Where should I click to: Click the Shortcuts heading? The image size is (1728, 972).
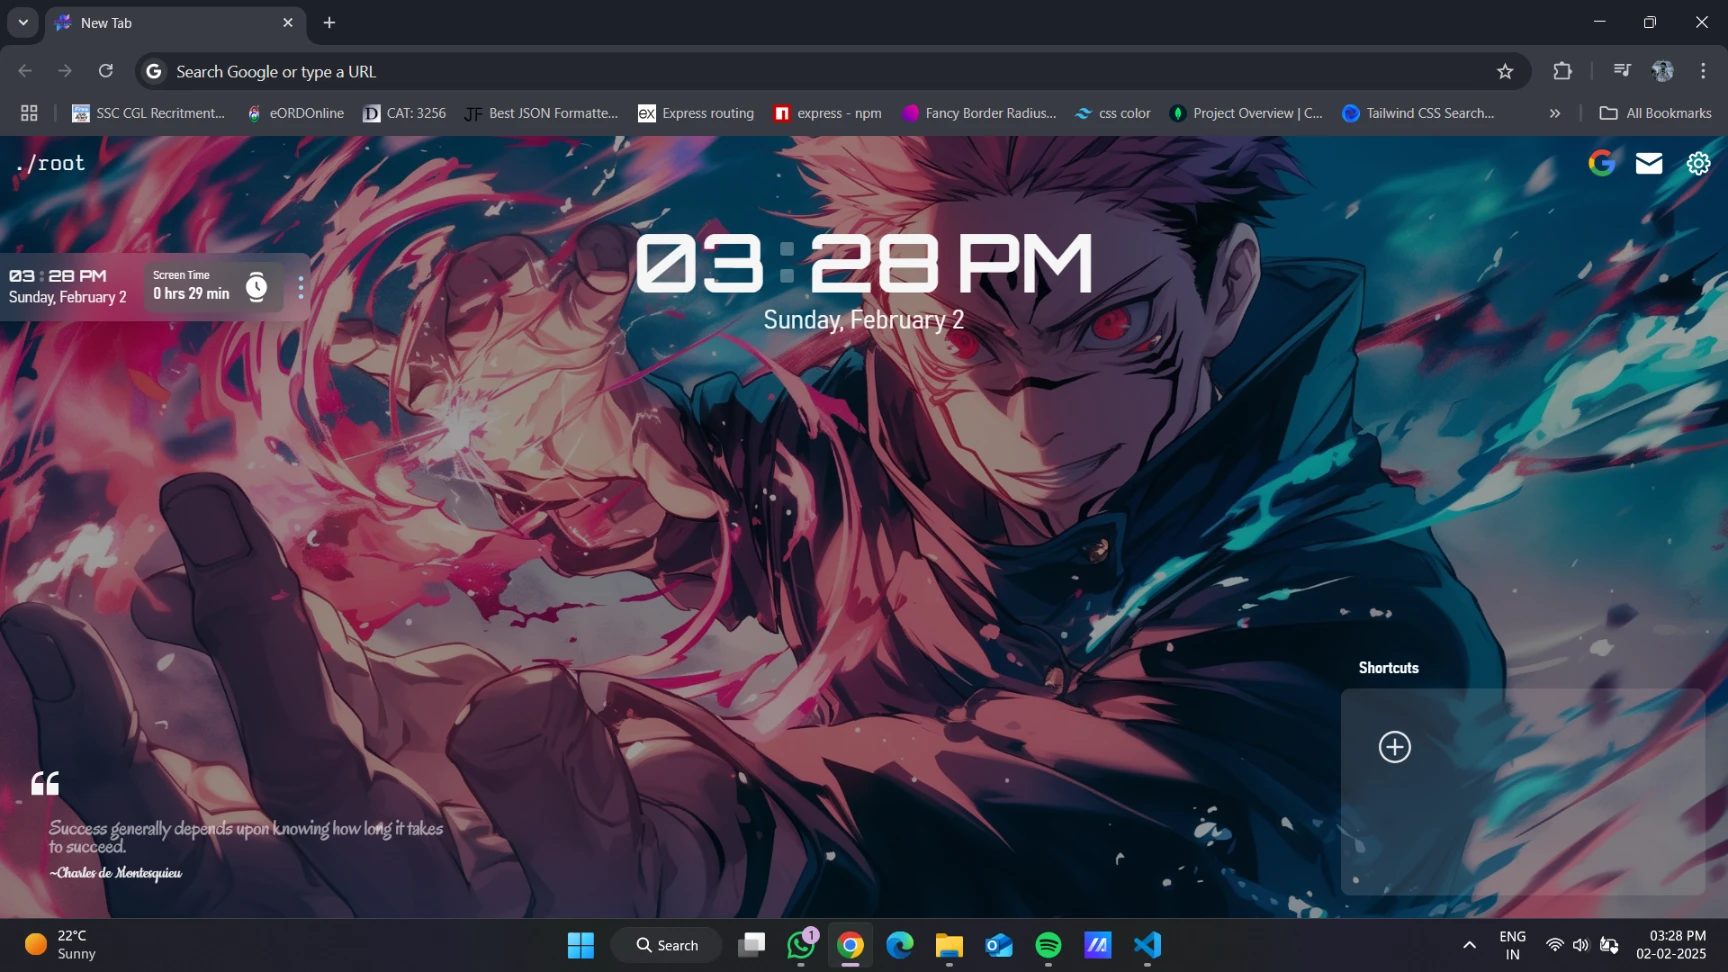(1388, 668)
